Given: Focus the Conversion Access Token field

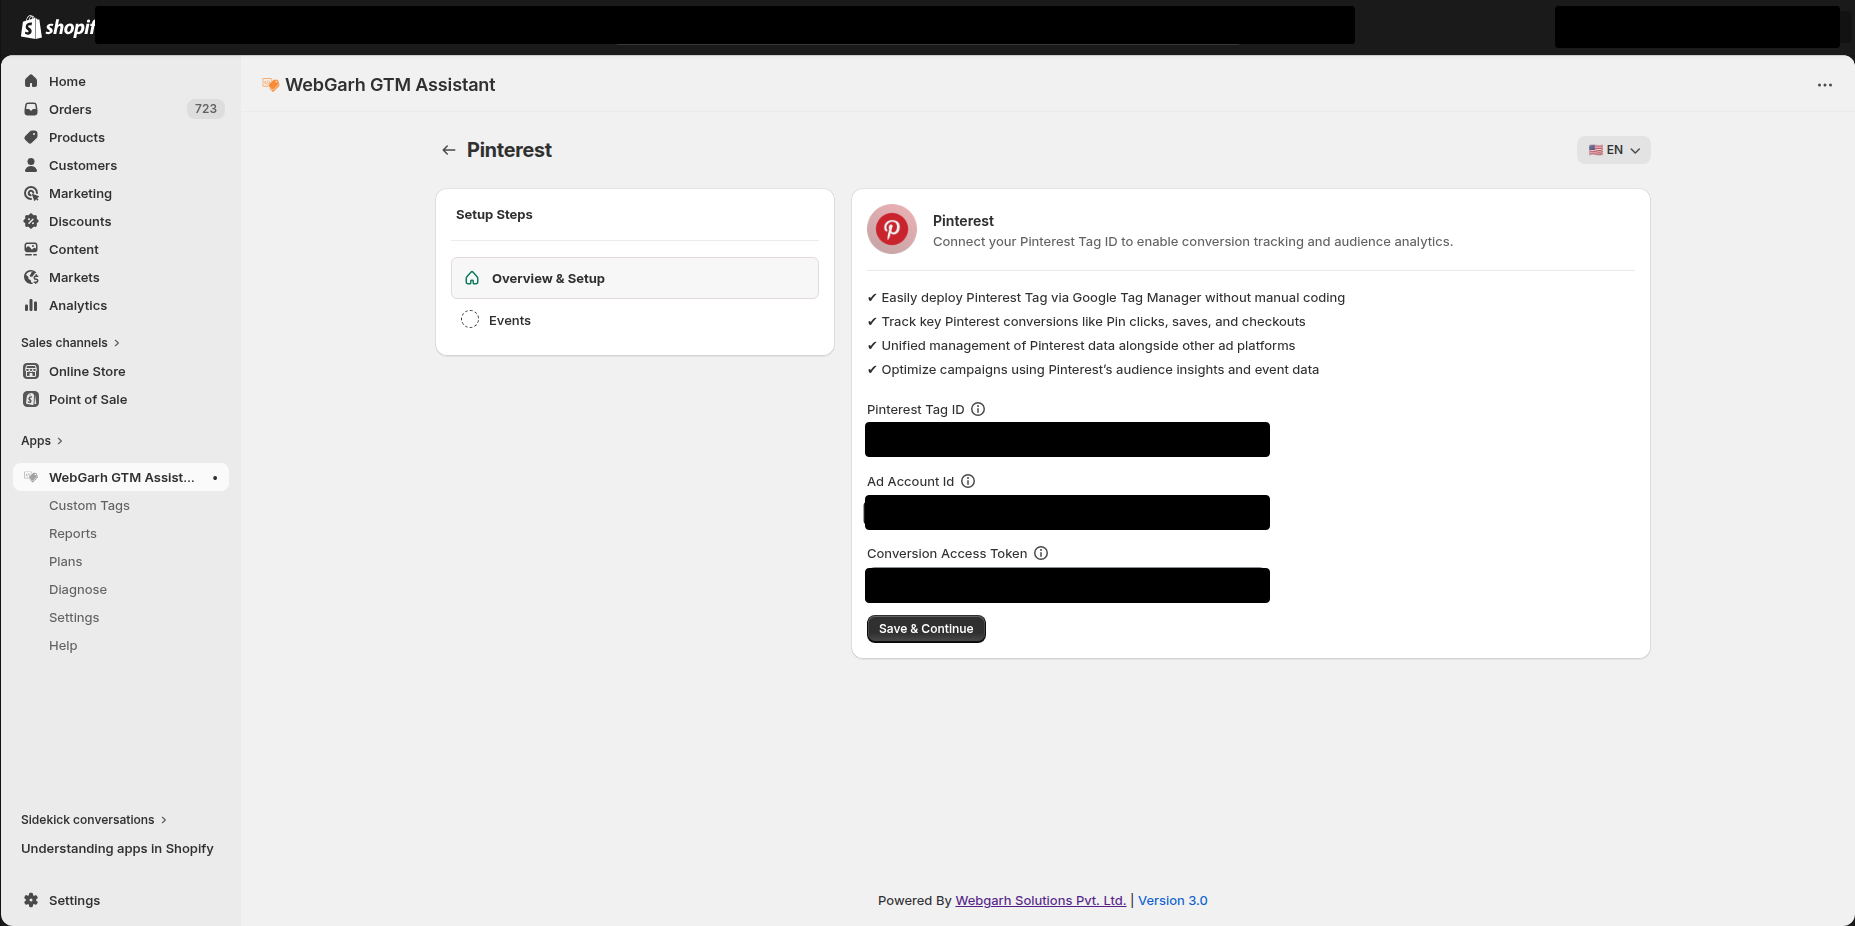Looking at the screenshot, I should pos(1067,586).
